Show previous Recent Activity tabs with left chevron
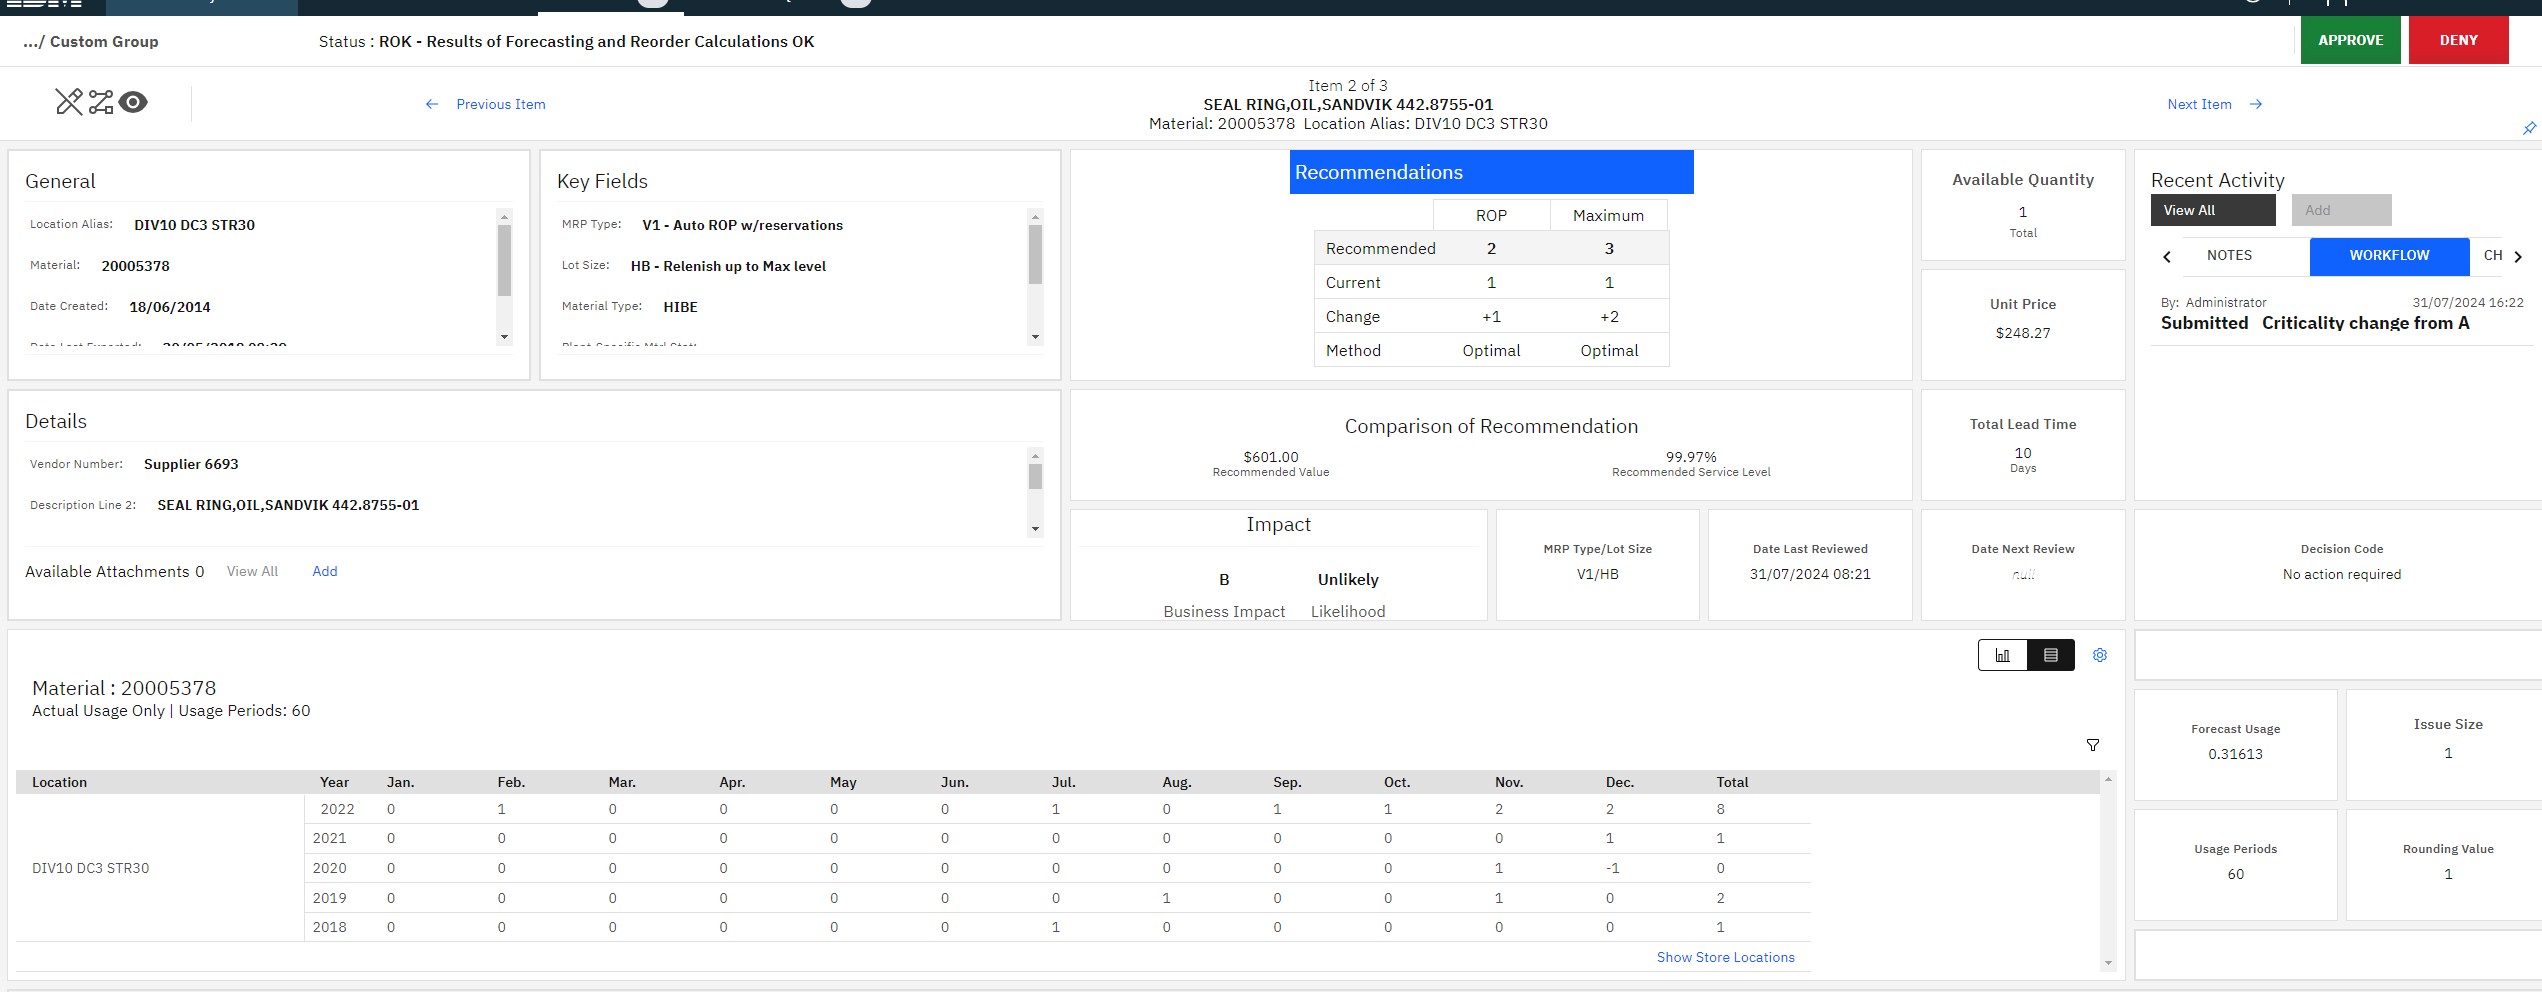Image resolution: width=2542 pixels, height=992 pixels. 2167,256
